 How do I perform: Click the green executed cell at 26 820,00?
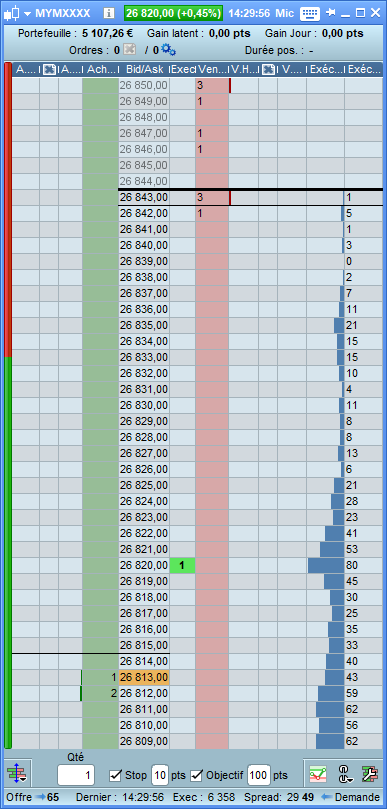click(183, 565)
